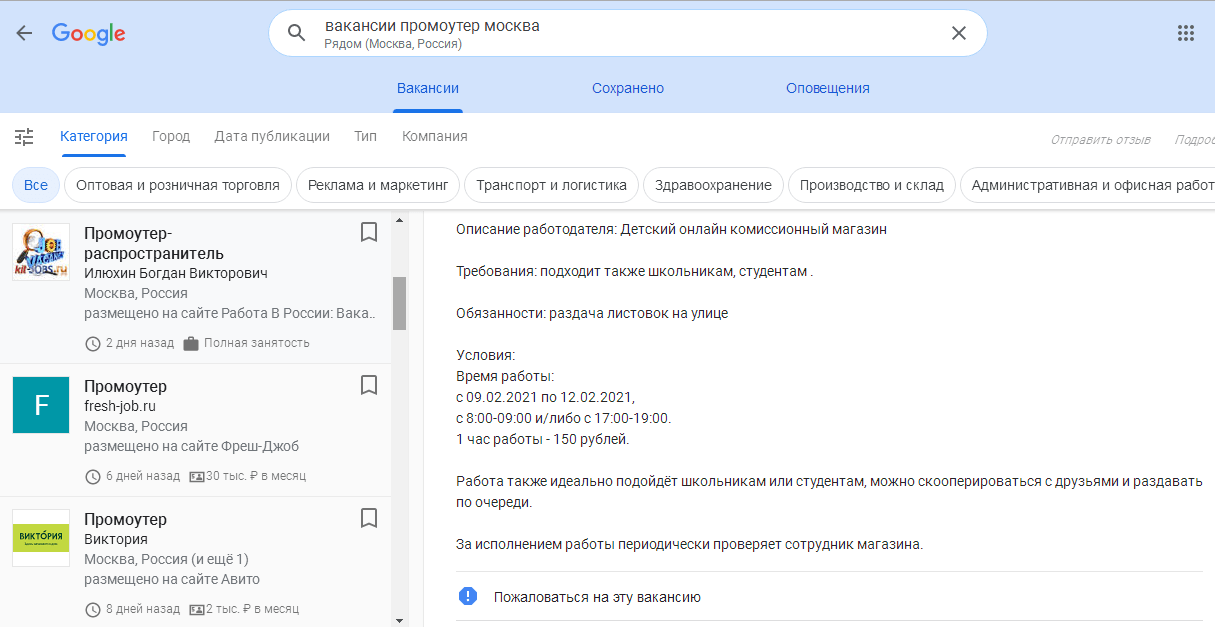
Task: Expand the Город filter
Action: click(x=171, y=136)
